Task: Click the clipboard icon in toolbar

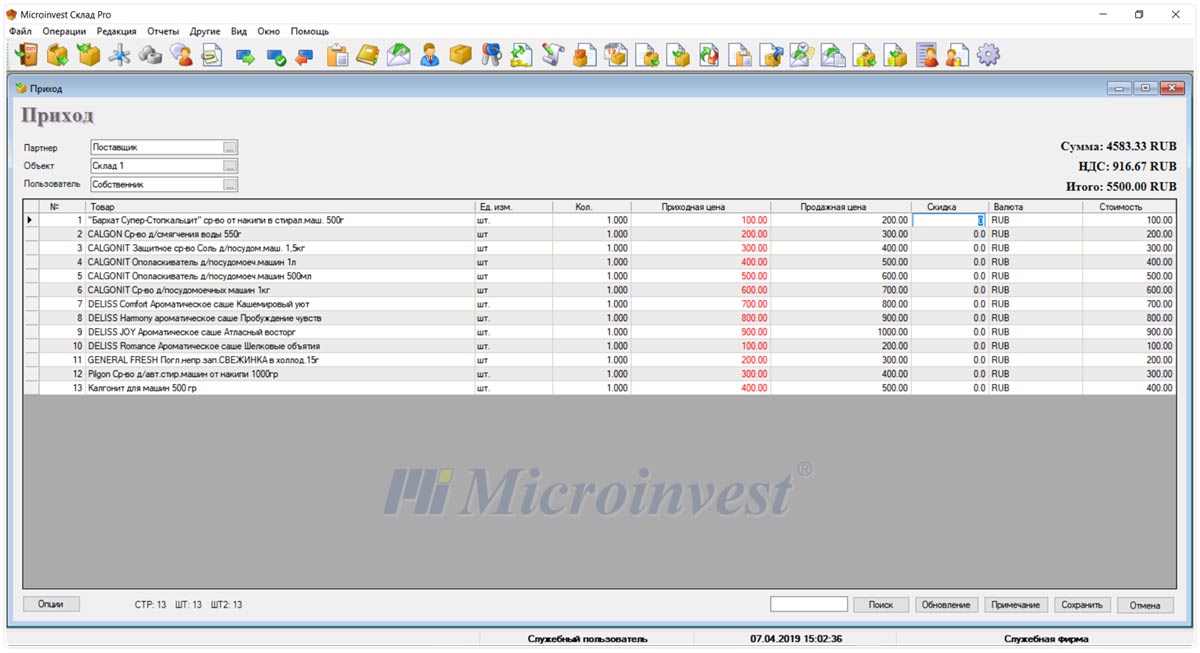Action: (337, 55)
